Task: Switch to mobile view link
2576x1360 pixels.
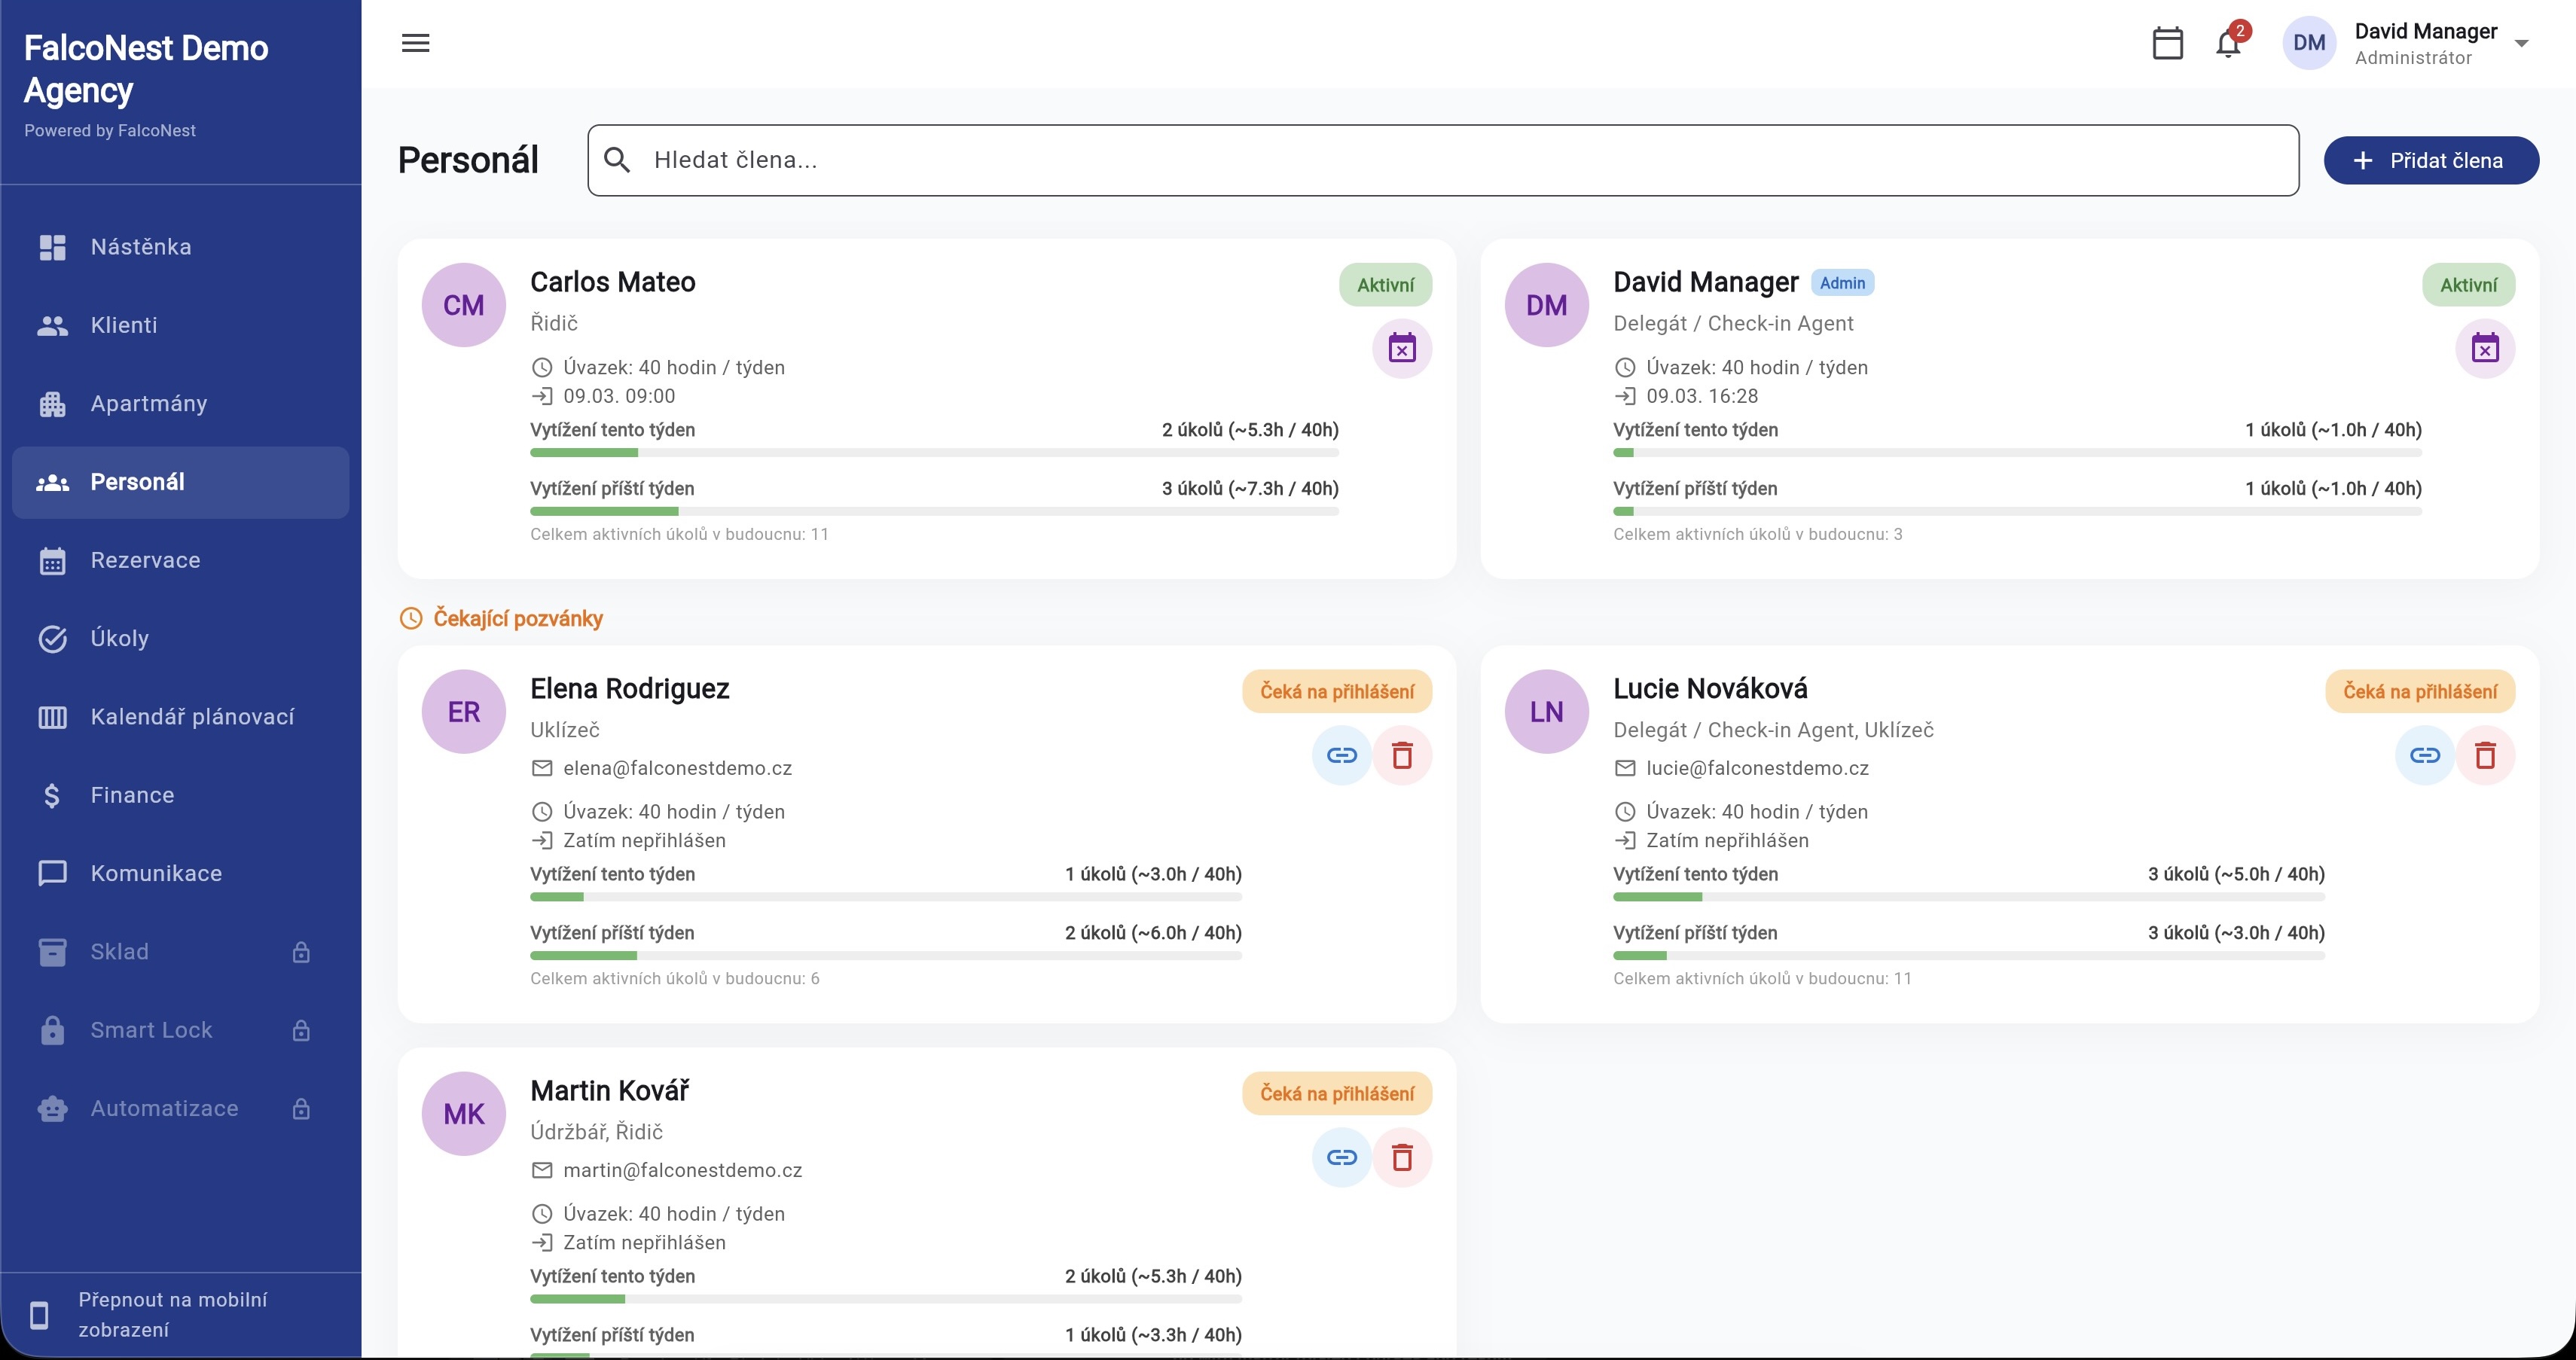Action: coord(172,1314)
